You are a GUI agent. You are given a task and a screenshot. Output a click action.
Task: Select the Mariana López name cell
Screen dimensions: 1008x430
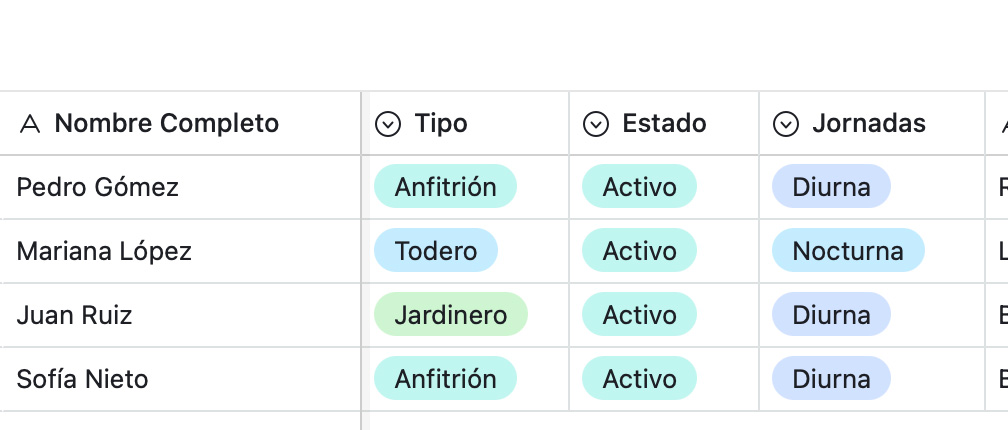tap(180, 251)
